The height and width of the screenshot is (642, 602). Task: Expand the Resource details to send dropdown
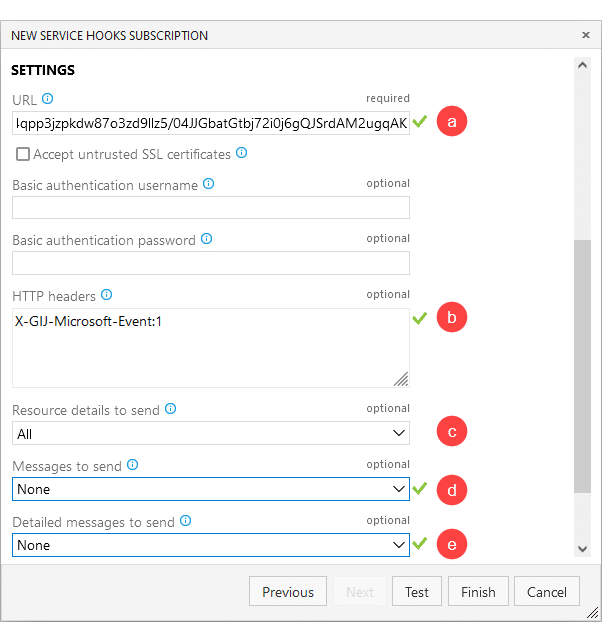pyautogui.click(x=211, y=433)
